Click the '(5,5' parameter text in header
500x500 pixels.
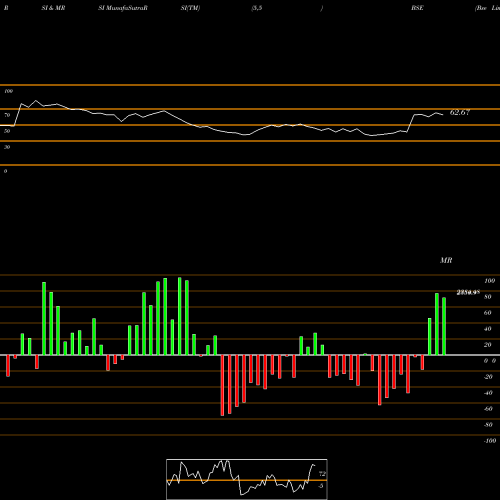(257, 8)
